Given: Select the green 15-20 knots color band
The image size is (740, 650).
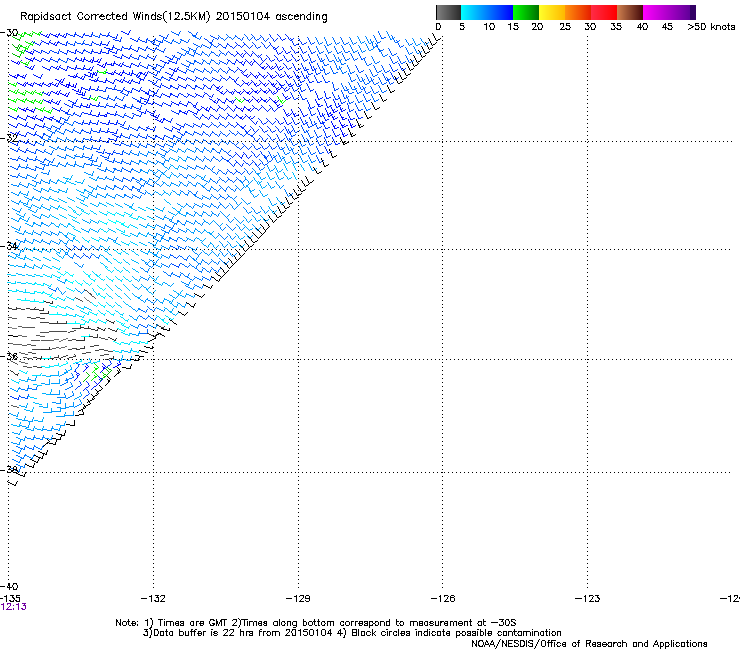Looking at the screenshot, I should tap(526, 12).
